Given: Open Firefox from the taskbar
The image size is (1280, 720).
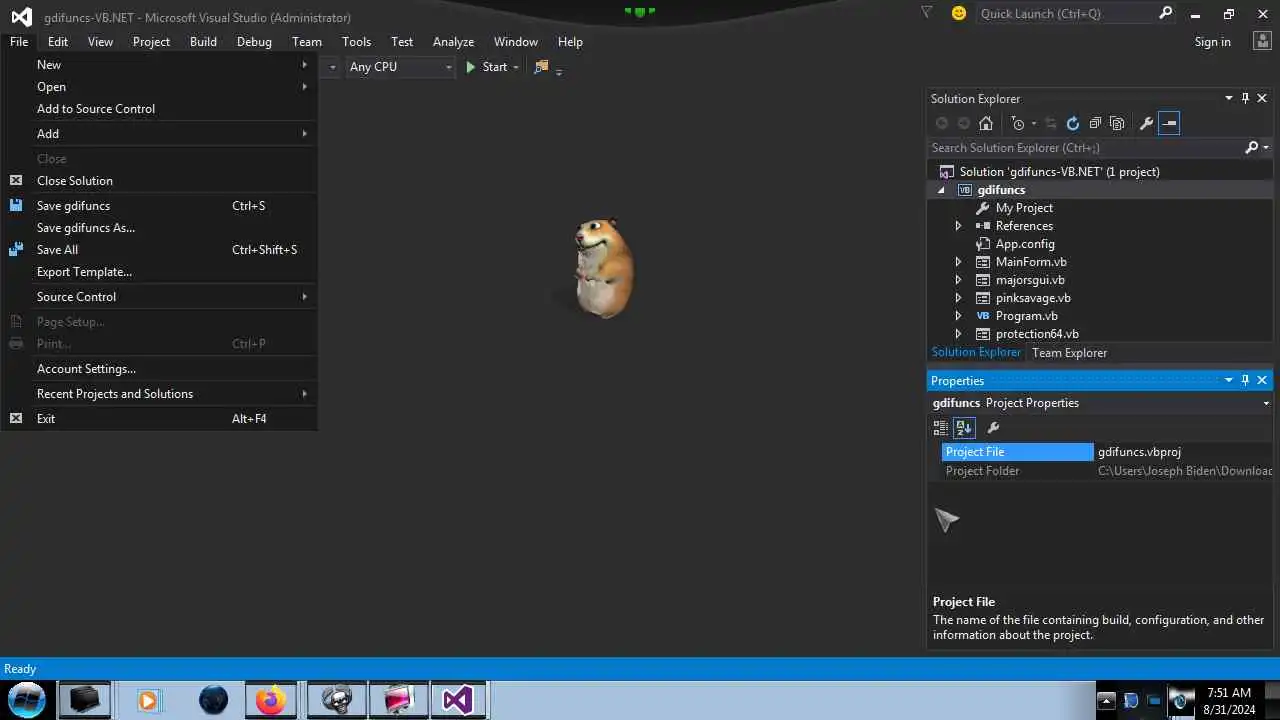Looking at the screenshot, I should (270, 700).
